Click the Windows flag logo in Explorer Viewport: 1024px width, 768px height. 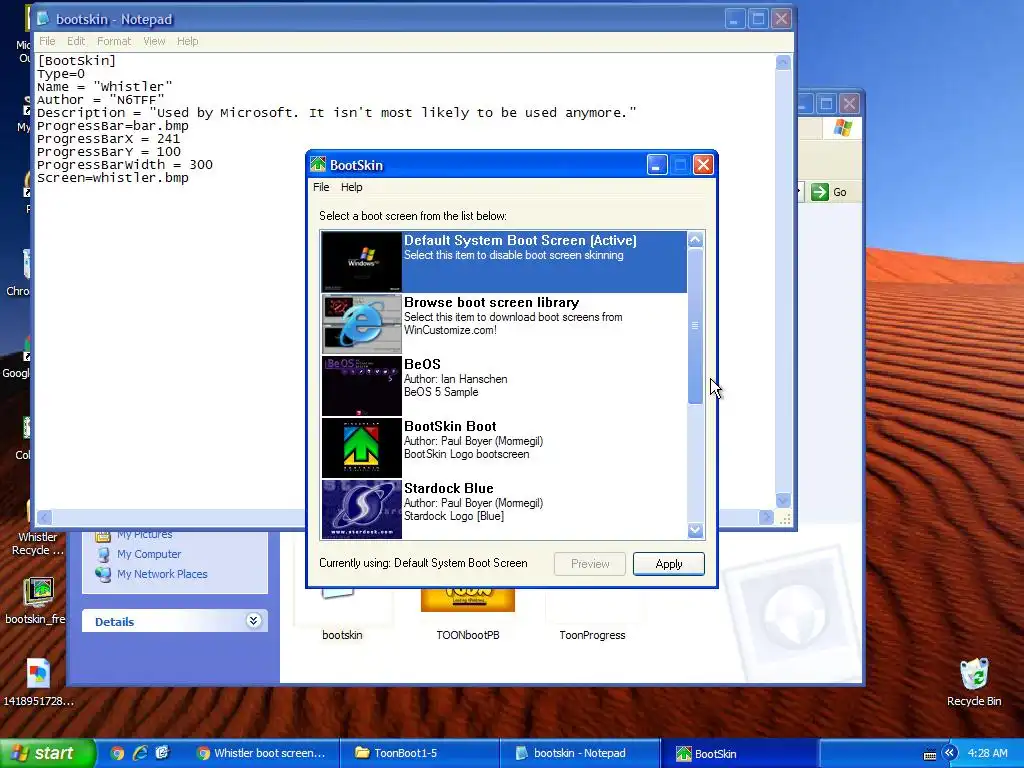842,127
